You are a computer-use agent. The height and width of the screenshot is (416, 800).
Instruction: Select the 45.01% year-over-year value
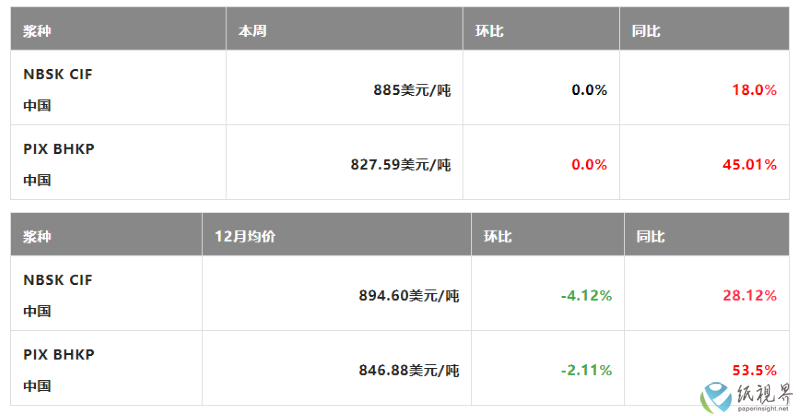749,165
